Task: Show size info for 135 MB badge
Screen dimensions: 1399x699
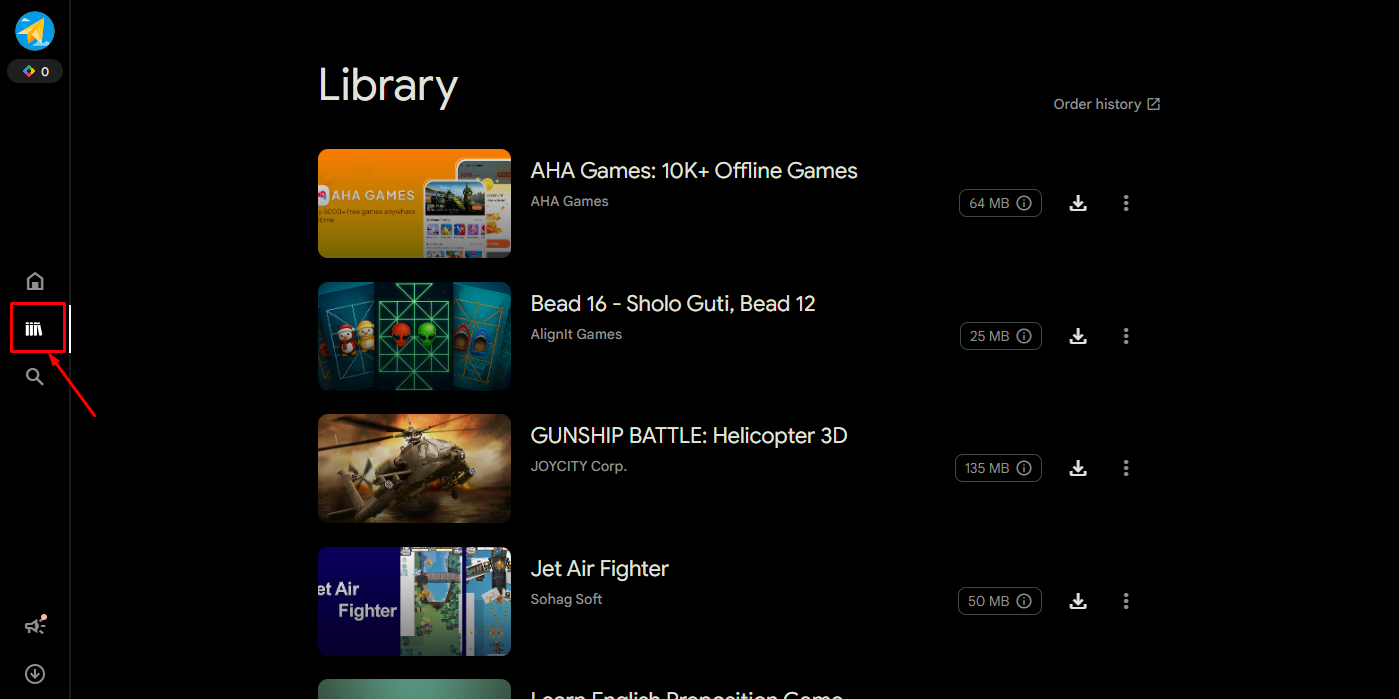Action: (998, 468)
